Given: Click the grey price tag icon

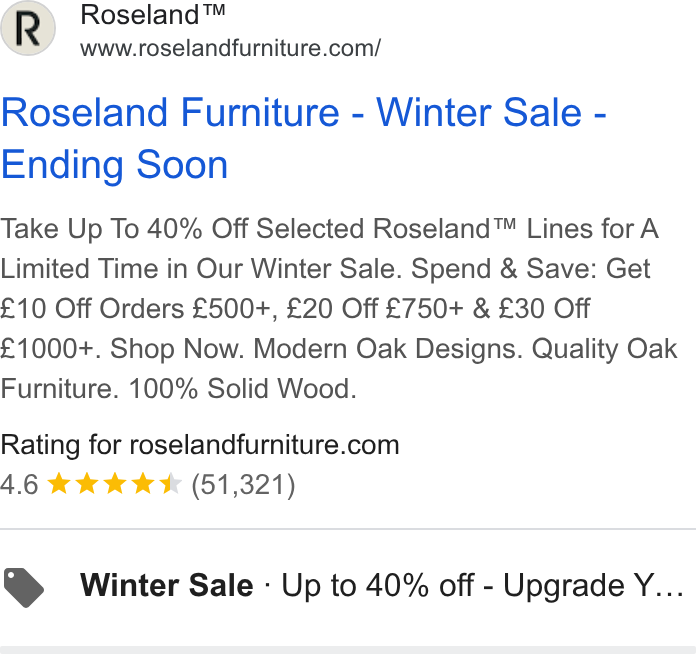Looking at the screenshot, I should 24,587.
